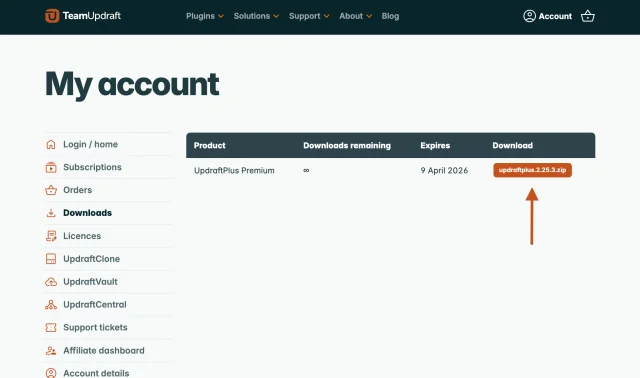Open the Support tickets section
The width and height of the screenshot is (640, 378).
(95, 327)
